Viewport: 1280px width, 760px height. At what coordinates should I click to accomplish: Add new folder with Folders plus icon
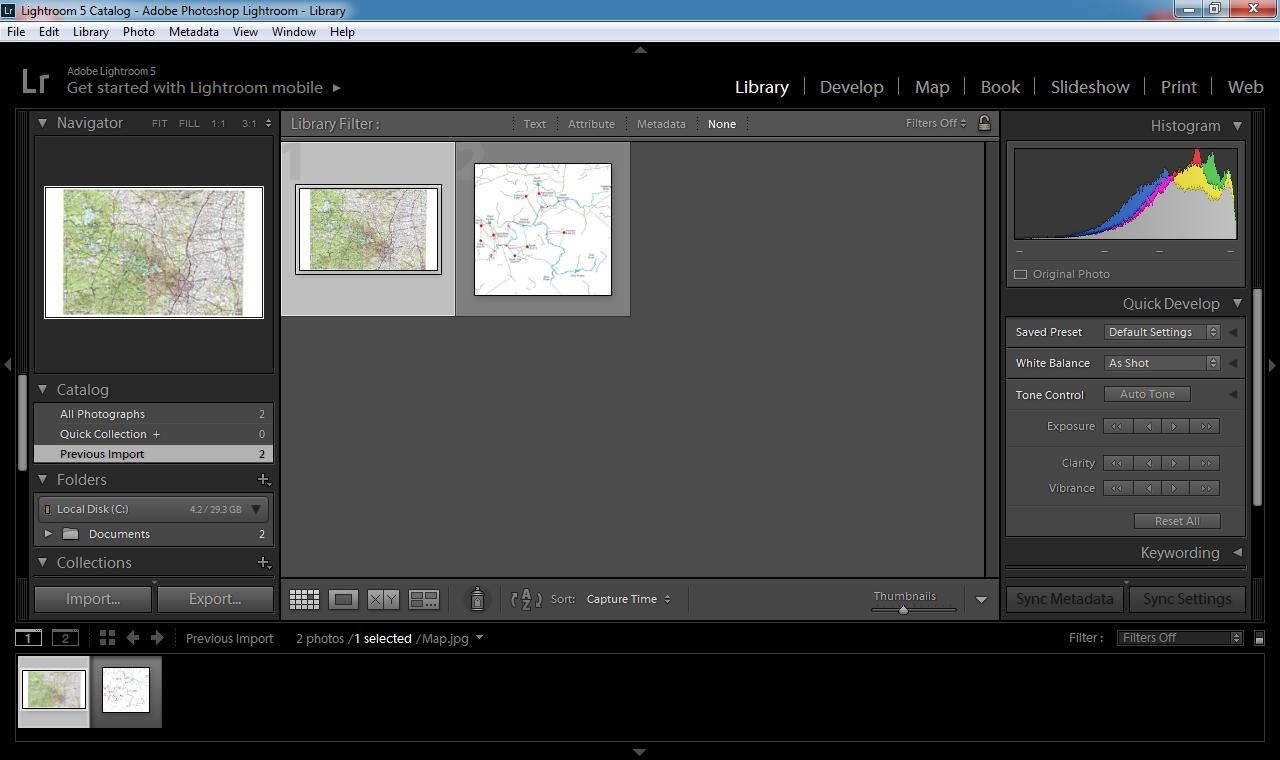264,479
